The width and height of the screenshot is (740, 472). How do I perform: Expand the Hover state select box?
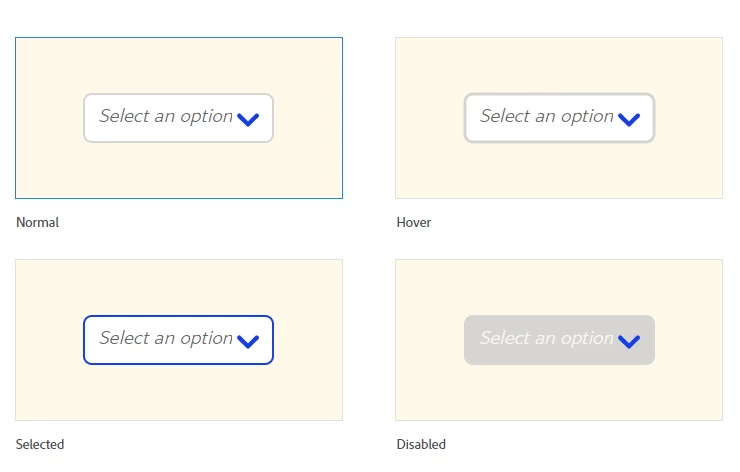click(559, 118)
